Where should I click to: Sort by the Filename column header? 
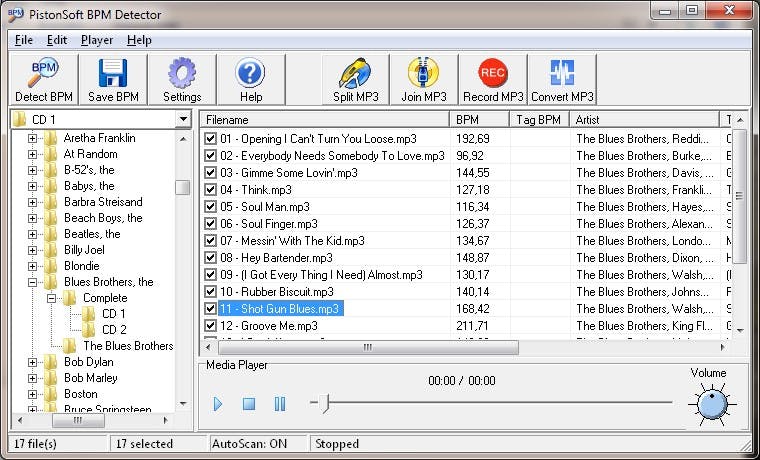click(325, 120)
